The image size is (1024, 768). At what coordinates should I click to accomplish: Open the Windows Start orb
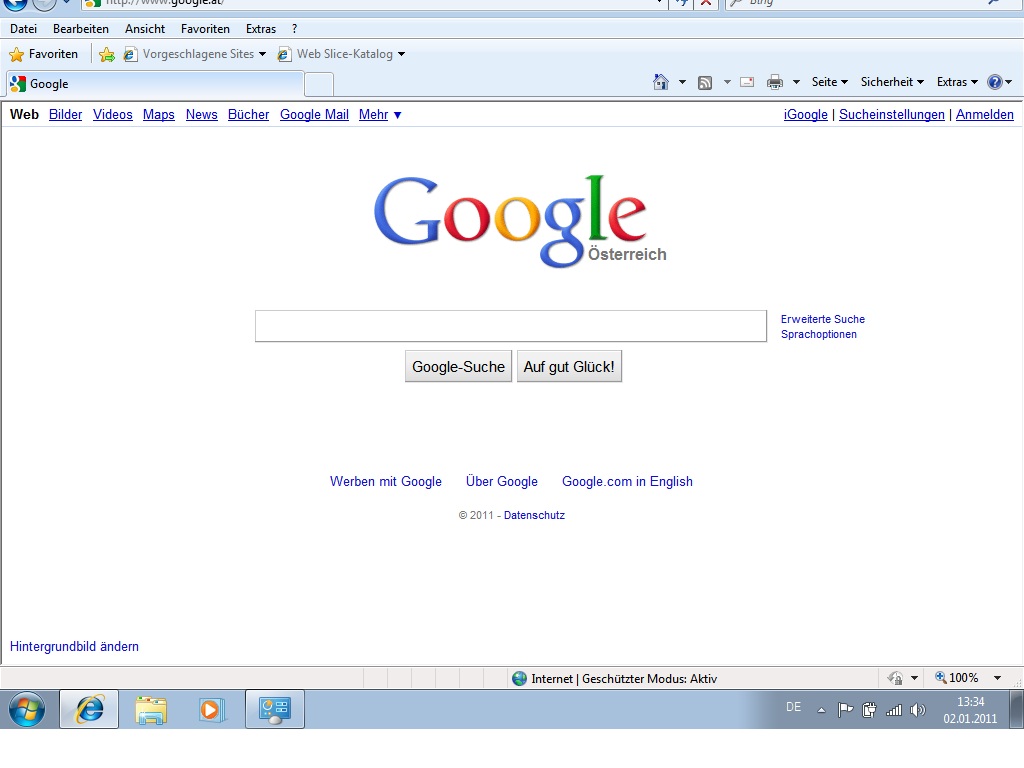coord(27,709)
